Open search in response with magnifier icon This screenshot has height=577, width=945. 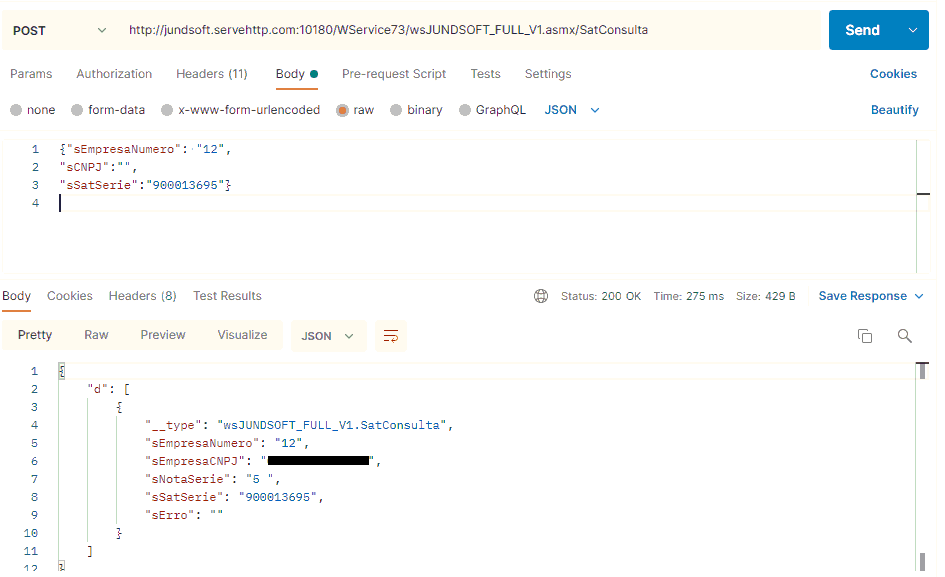coord(905,336)
